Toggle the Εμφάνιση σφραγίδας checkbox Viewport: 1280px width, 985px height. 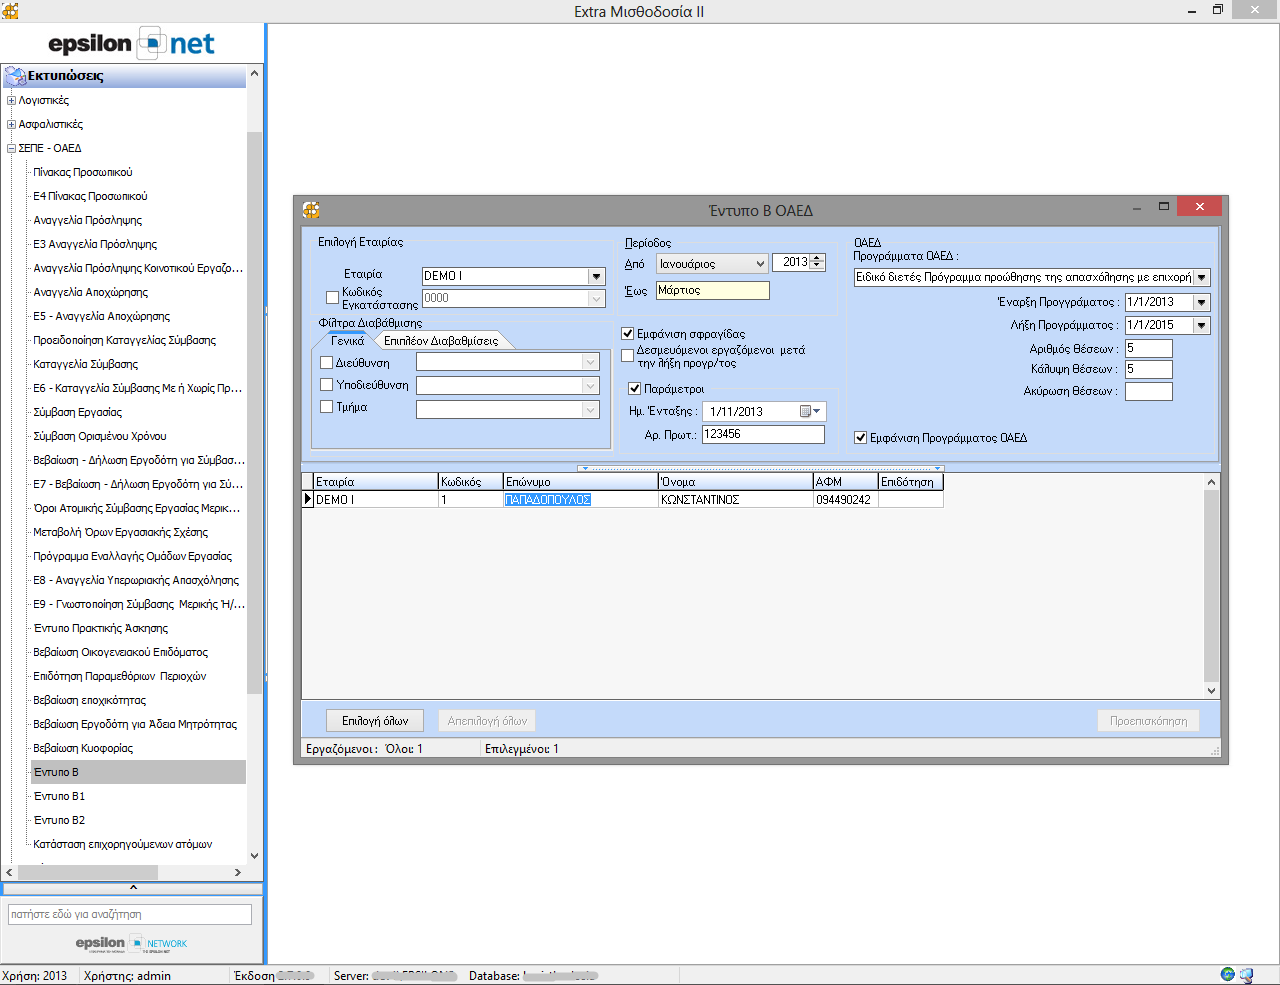(628, 334)
